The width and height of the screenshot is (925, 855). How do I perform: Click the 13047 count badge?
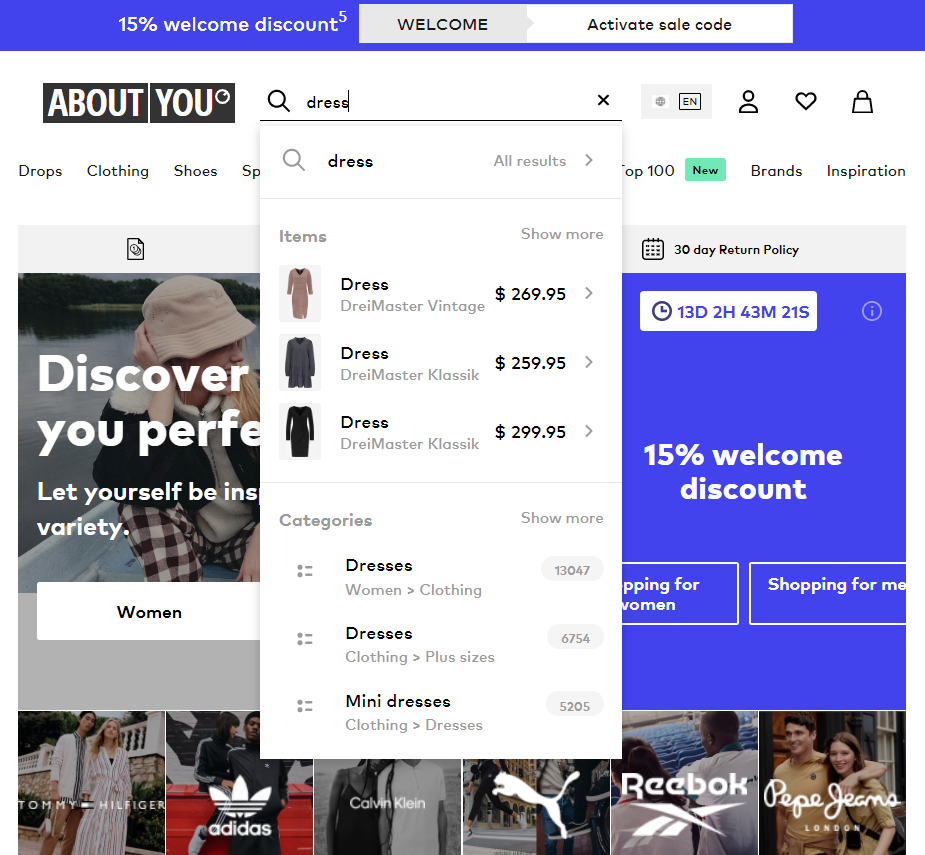click(572, 571)
